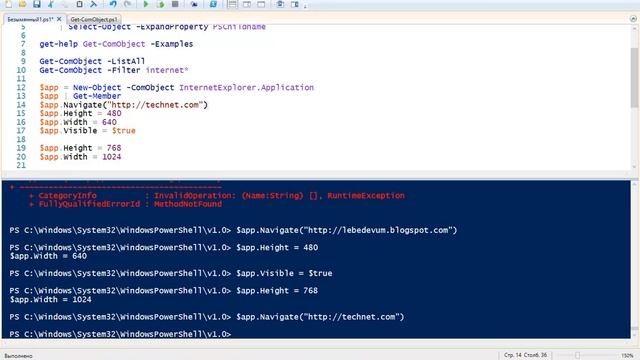640x360 pixels.
Task: Show script pane on right layout icon
Action: pyautogui.click(x=247, y=4)
